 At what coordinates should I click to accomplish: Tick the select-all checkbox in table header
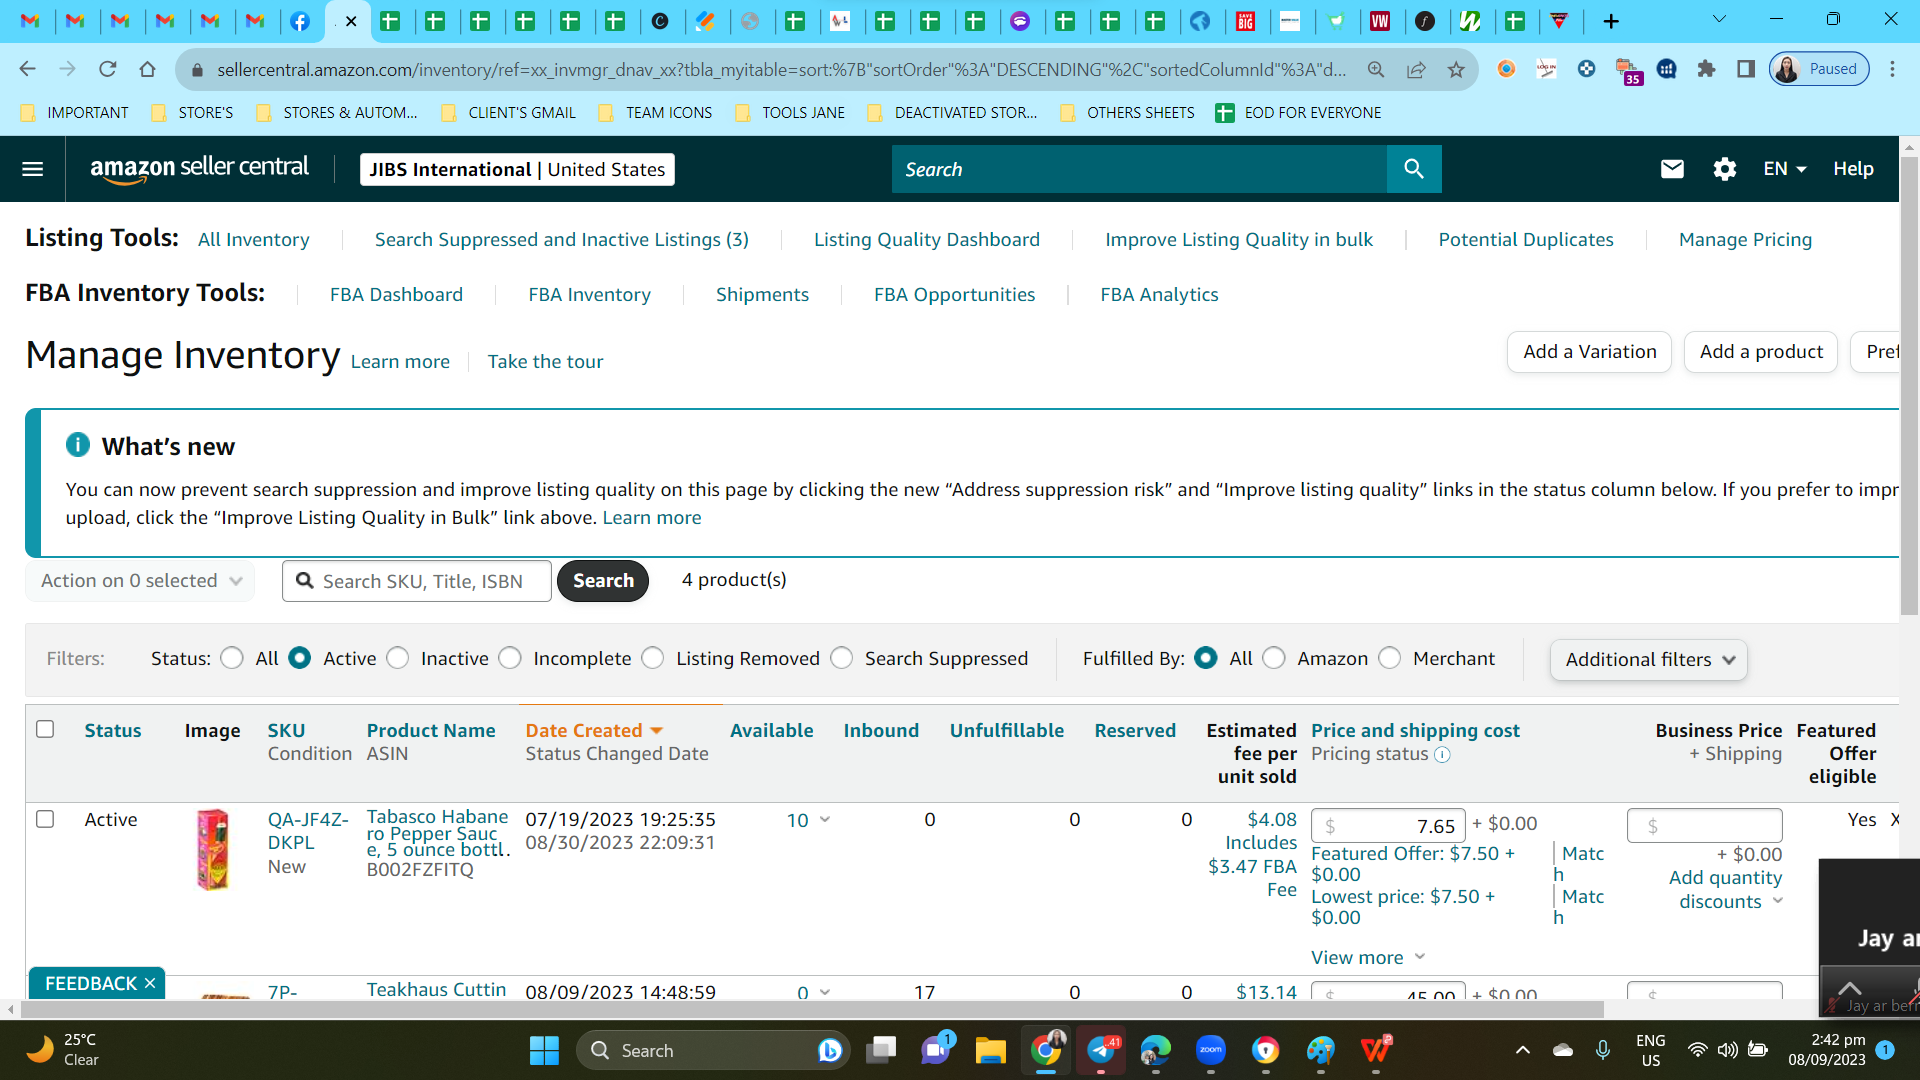tap(45, 729)
